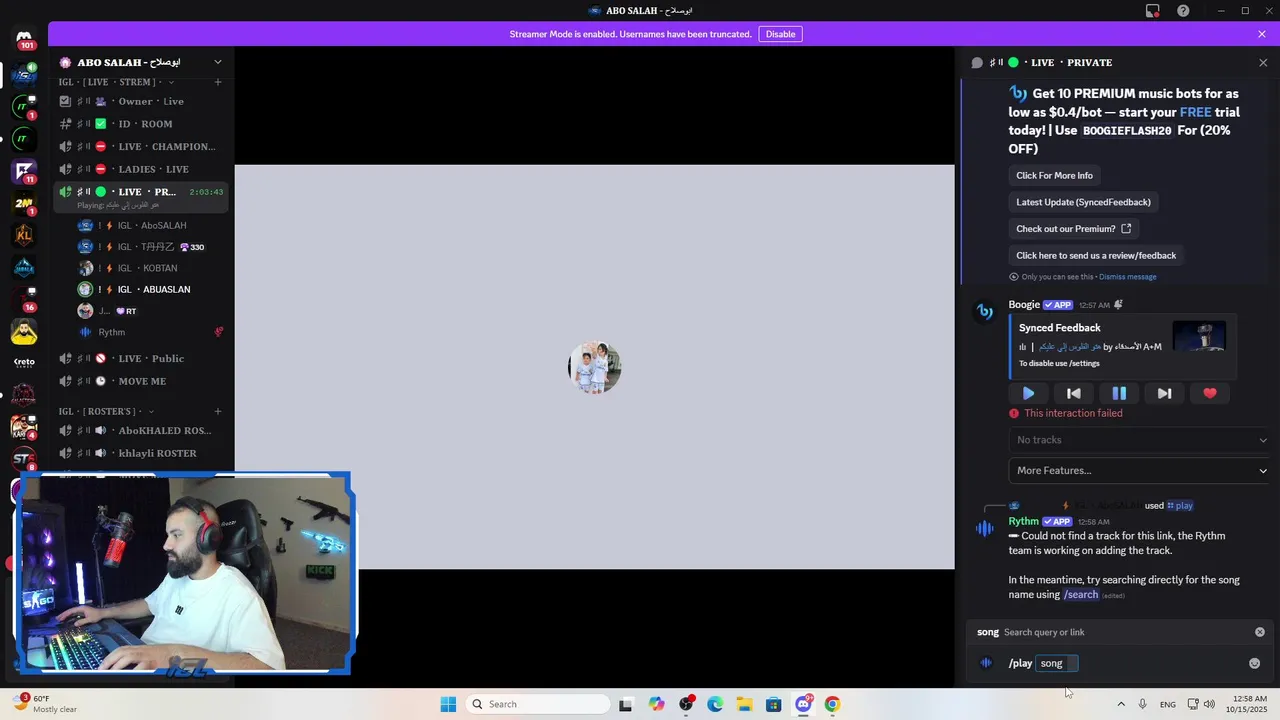
Task: Click the Synced Feedback album thumbnail
Action: [x=1199, y=336]
